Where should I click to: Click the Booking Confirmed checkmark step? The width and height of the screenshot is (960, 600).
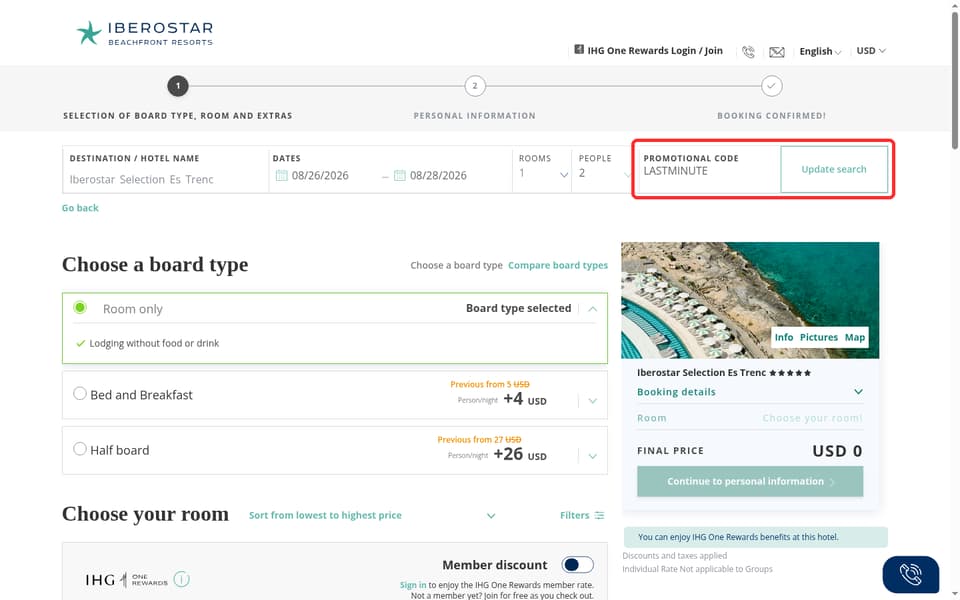pyautogui.click(x=771, y=86)
